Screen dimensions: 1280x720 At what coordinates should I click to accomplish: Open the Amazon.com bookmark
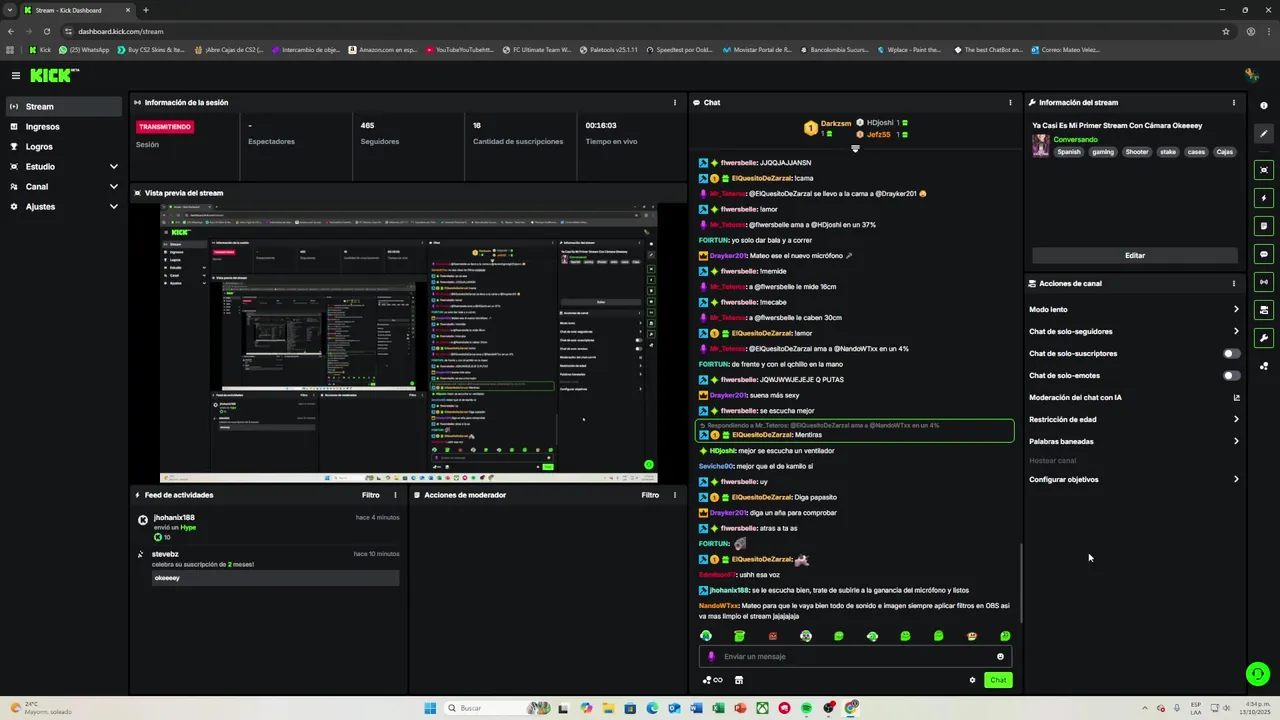pyautogui.click(x=383, y=49)
